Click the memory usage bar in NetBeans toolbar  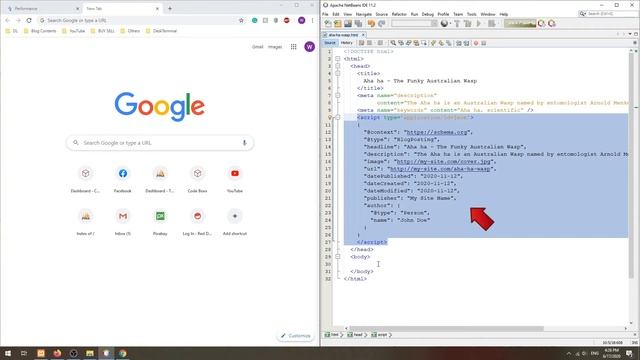pos(520,24)
